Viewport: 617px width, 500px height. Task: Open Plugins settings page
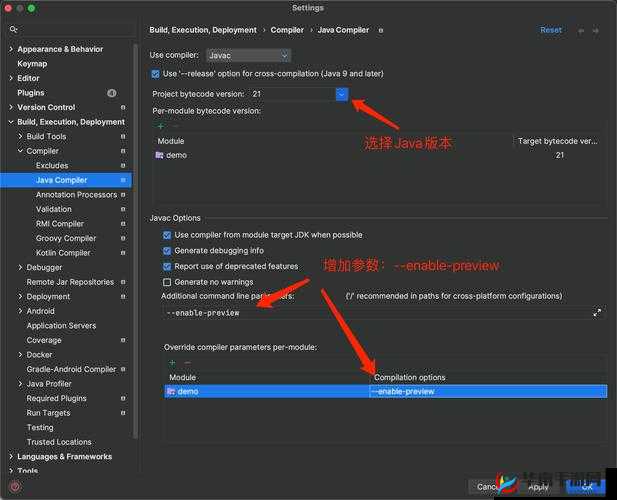(x=31, y=93)
